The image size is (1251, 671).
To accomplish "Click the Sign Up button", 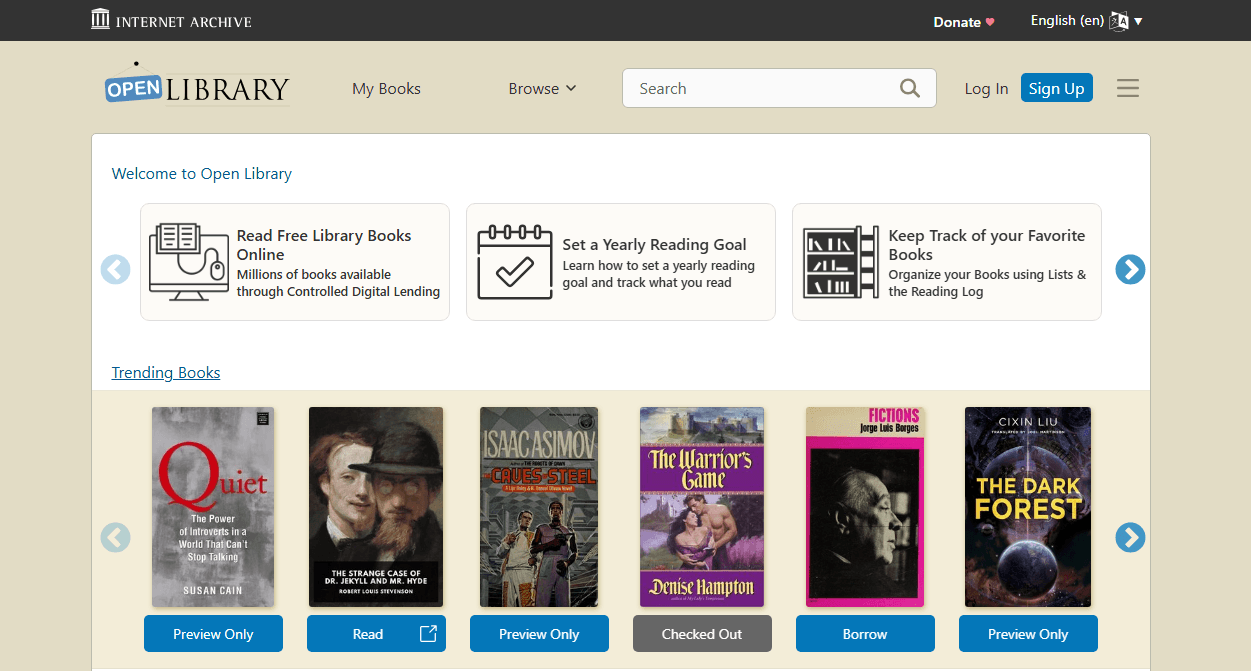I will coord(1057,88).
